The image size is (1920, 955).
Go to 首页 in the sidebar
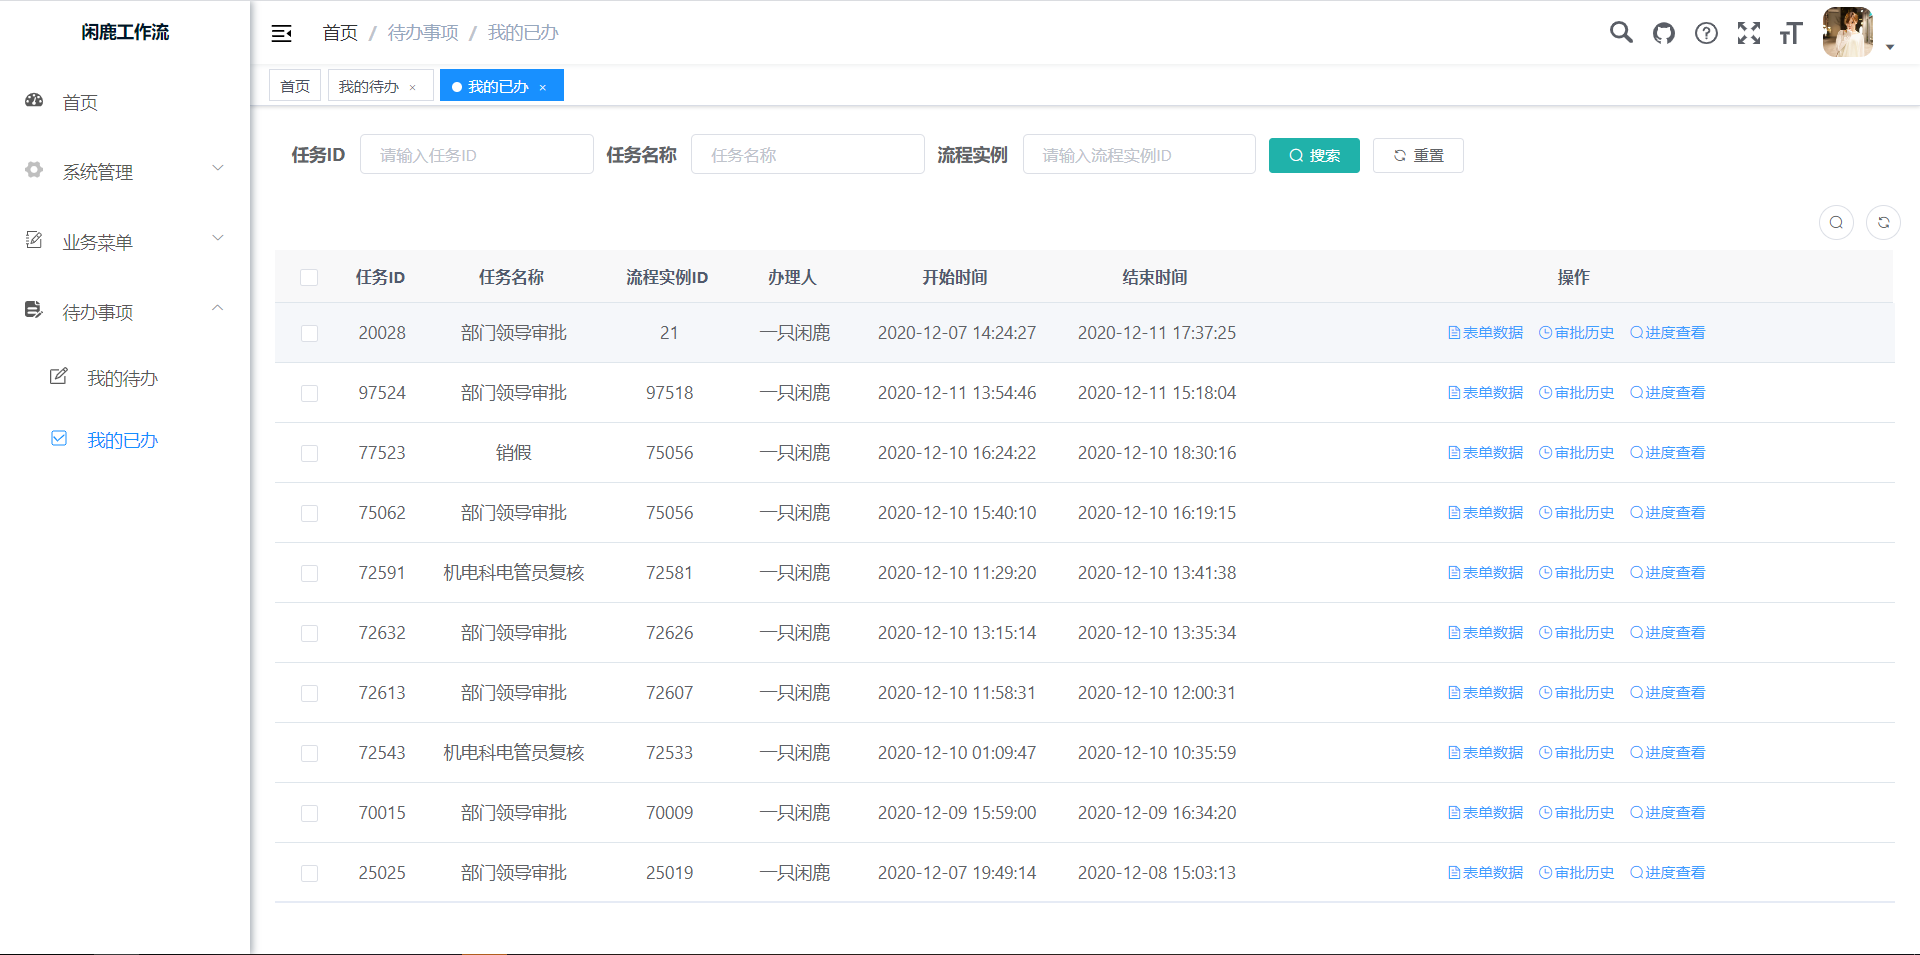click(125, 102)
